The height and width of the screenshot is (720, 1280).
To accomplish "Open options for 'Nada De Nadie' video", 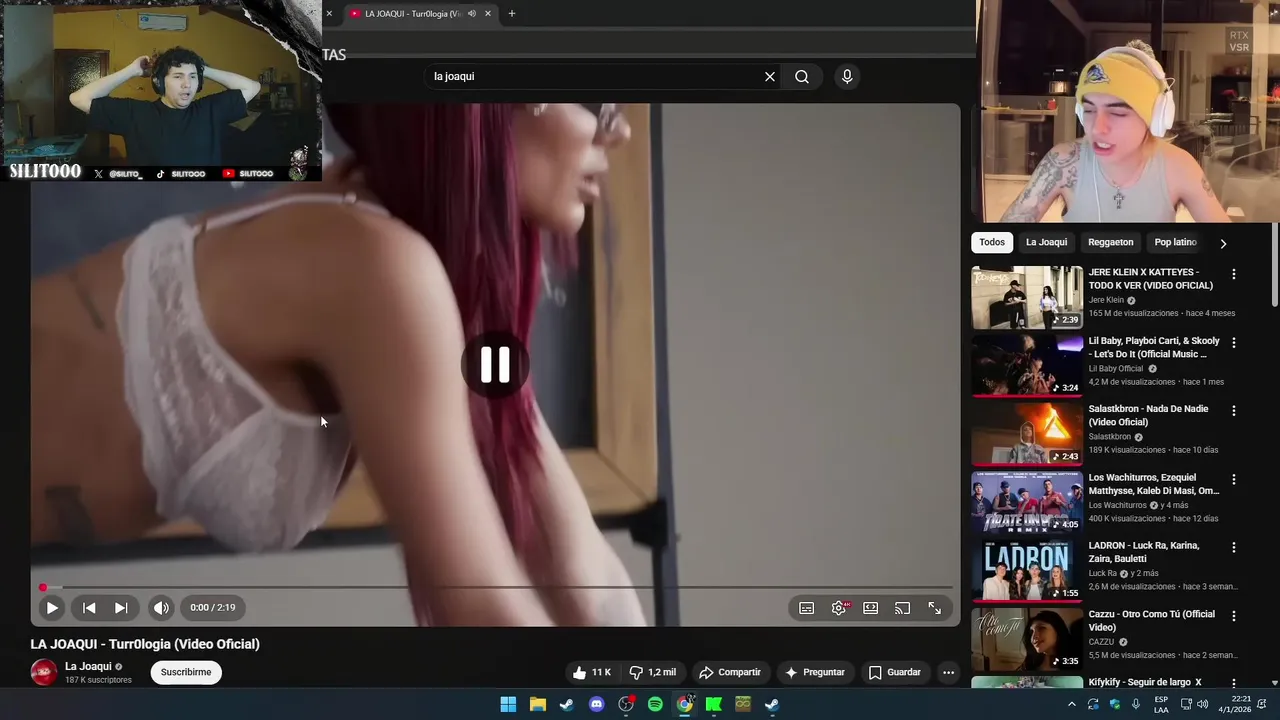I will (1233, 411).
